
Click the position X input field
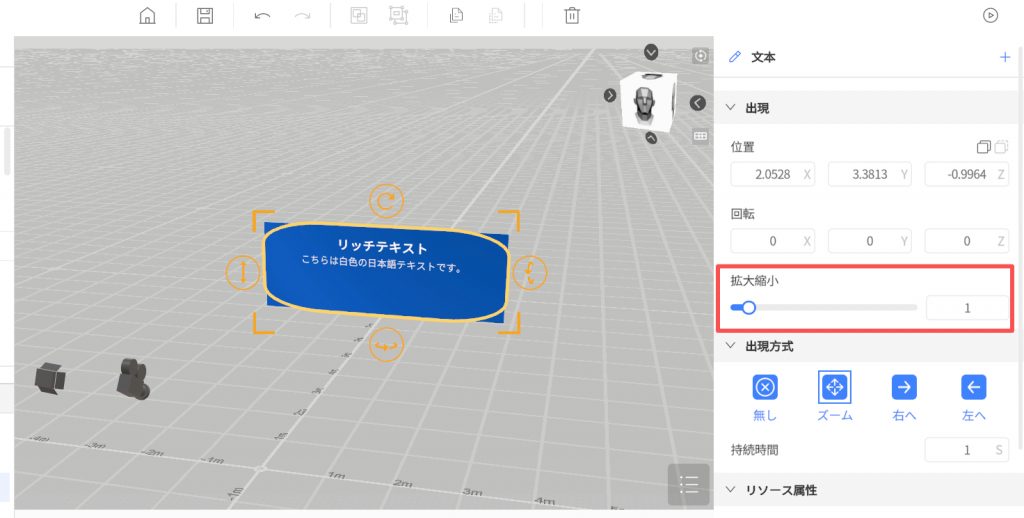(764, 175)
